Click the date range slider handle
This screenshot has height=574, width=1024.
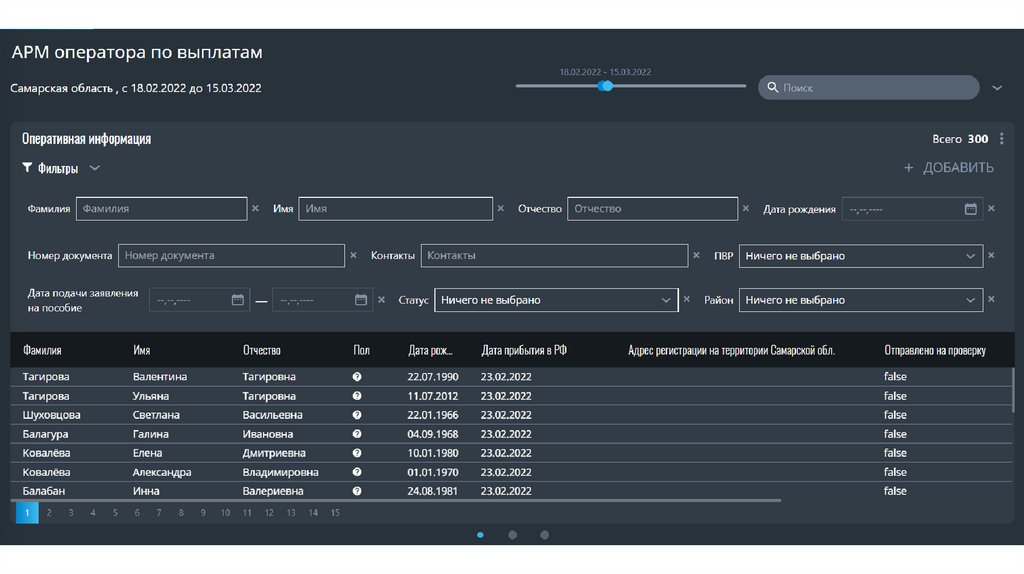click(x=606, y=86)
